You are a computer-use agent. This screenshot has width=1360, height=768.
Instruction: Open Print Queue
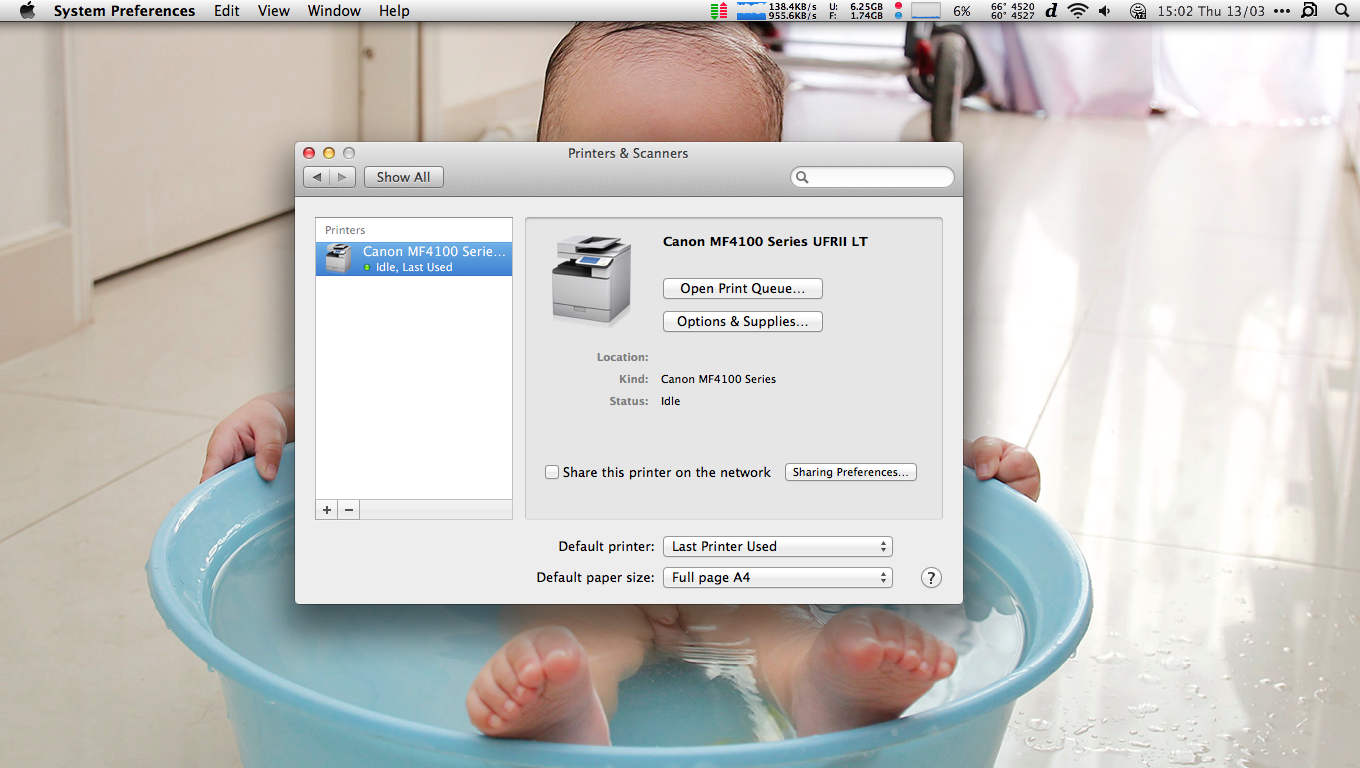[x=742, y=288]
